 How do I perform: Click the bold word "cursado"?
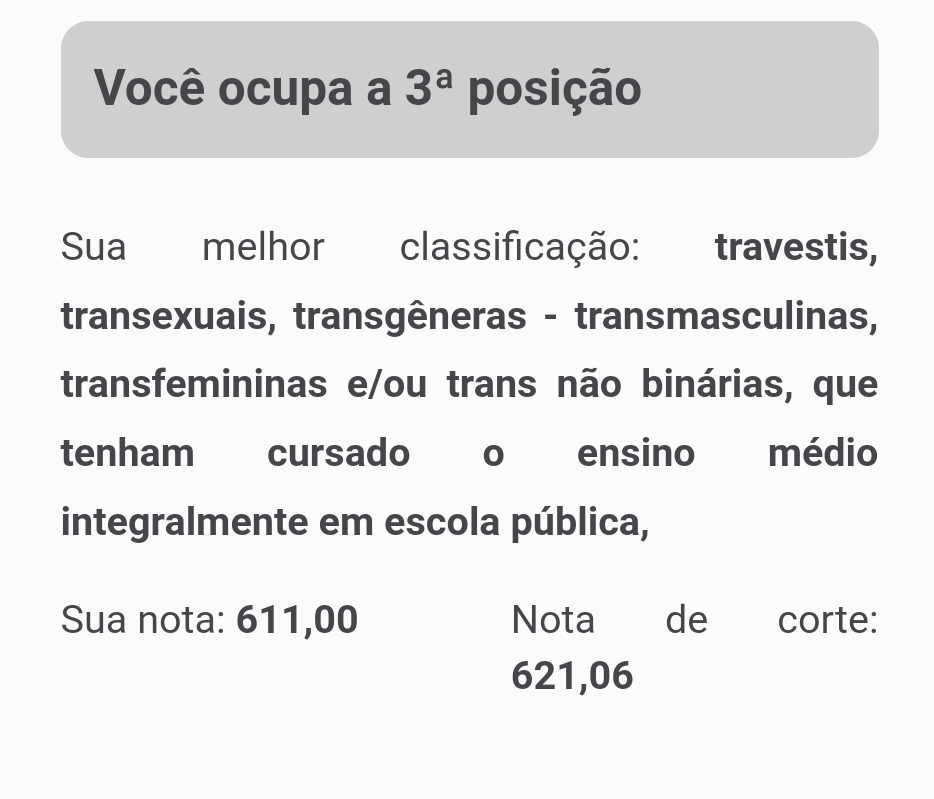(338, 453)
